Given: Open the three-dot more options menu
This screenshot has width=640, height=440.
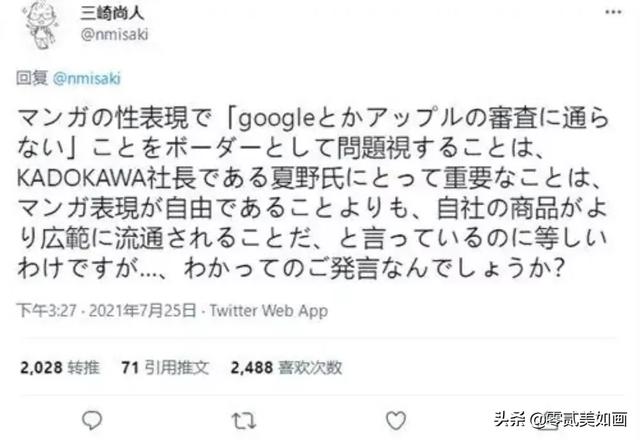Looking at the screenshot, I should point(613,12).
